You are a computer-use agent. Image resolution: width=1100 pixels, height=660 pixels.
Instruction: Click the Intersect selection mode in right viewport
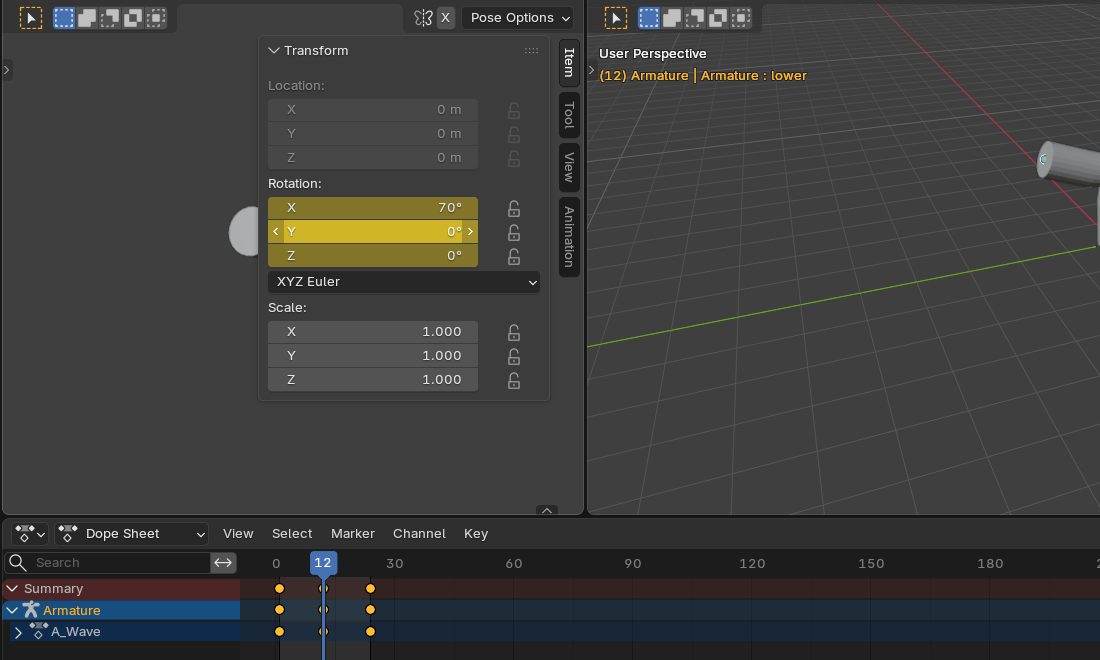click(x=741, y=18)
